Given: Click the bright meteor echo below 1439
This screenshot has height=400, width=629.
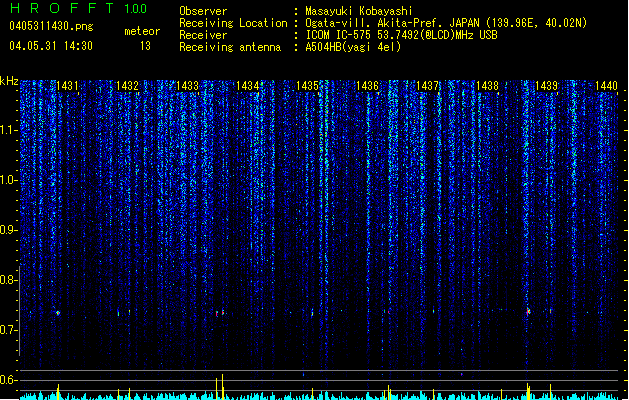Looking at the screenshot, I should [x=529, y=311].
